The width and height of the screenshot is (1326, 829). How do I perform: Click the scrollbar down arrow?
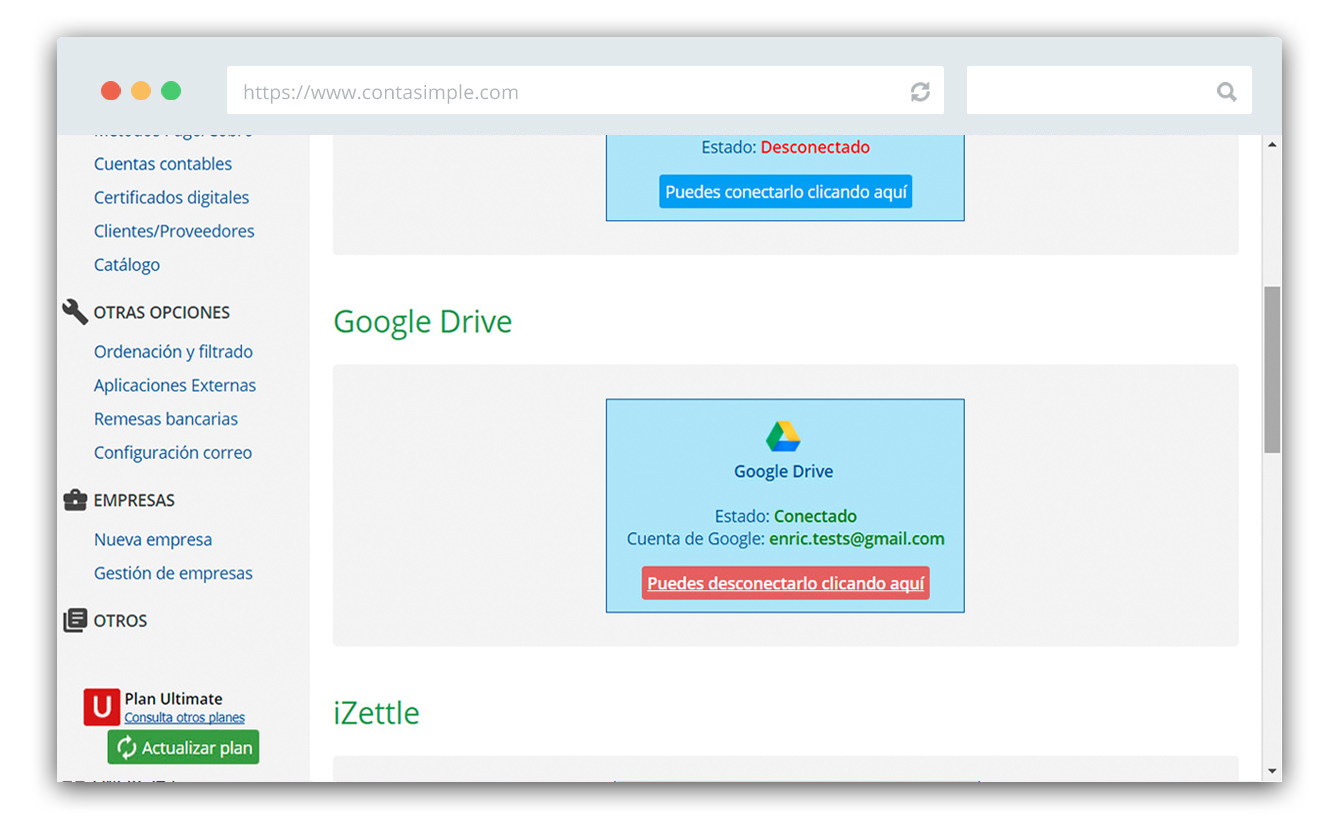1272,771
